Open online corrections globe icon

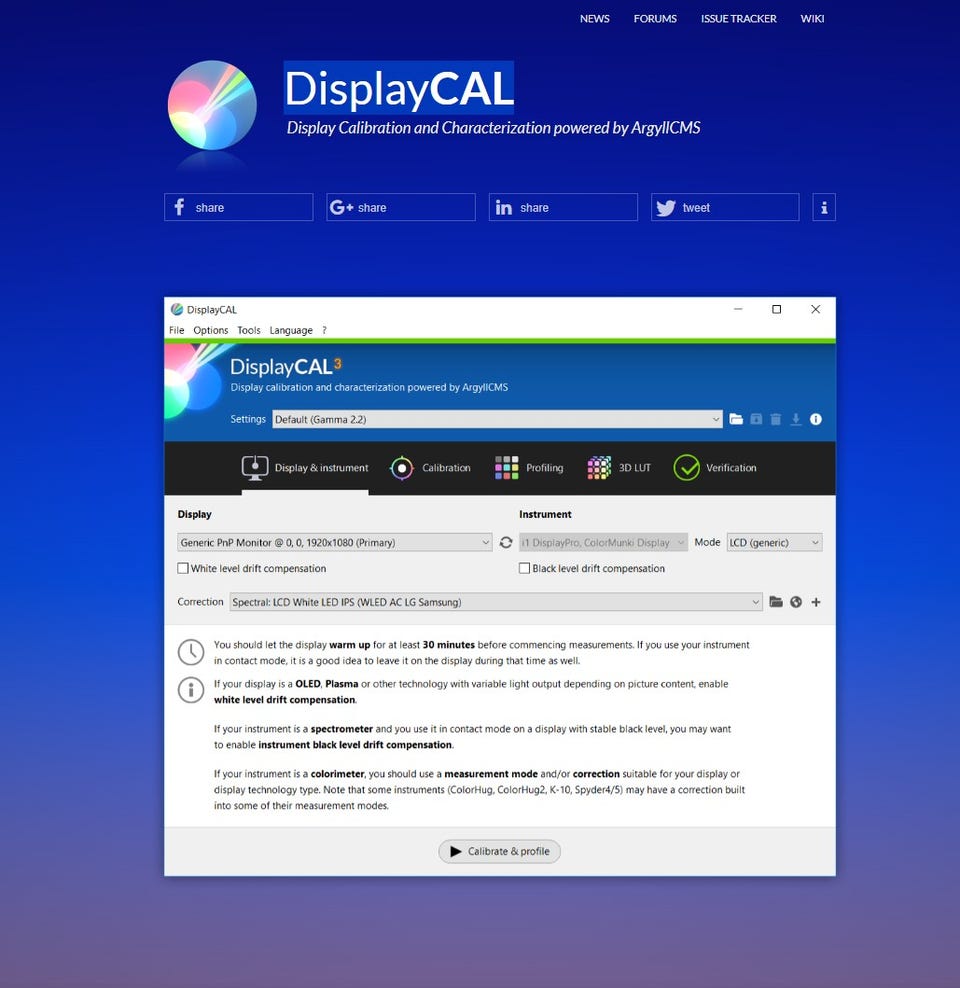click(796, 602)
